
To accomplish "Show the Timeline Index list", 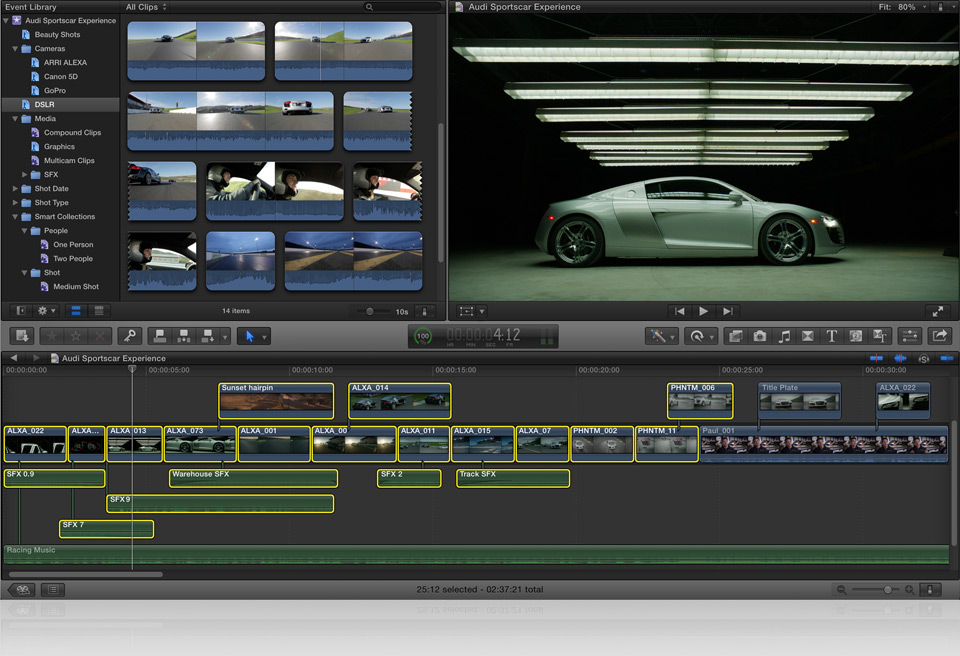I will (53, 590).
